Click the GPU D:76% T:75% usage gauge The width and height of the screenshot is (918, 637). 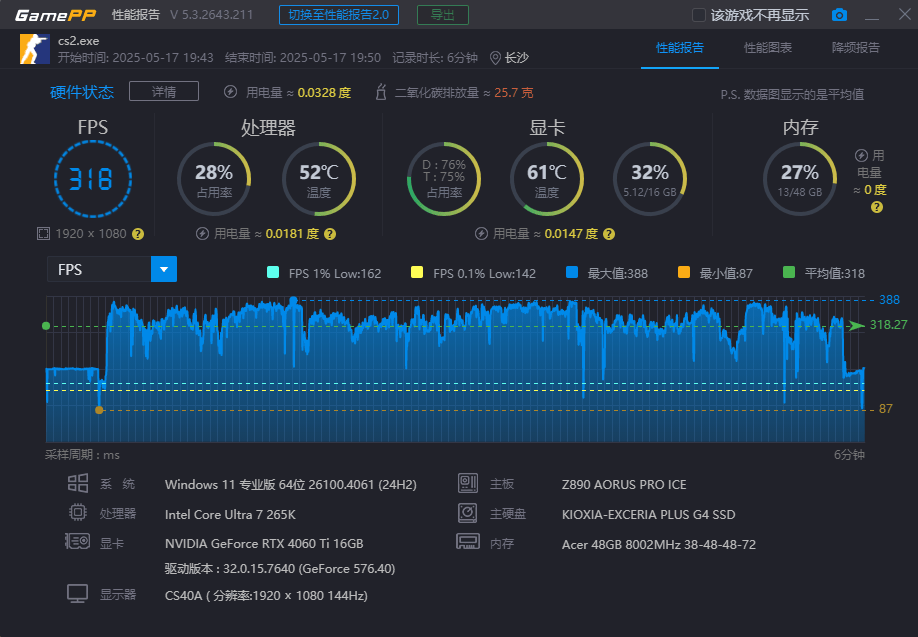click(444, 179)
